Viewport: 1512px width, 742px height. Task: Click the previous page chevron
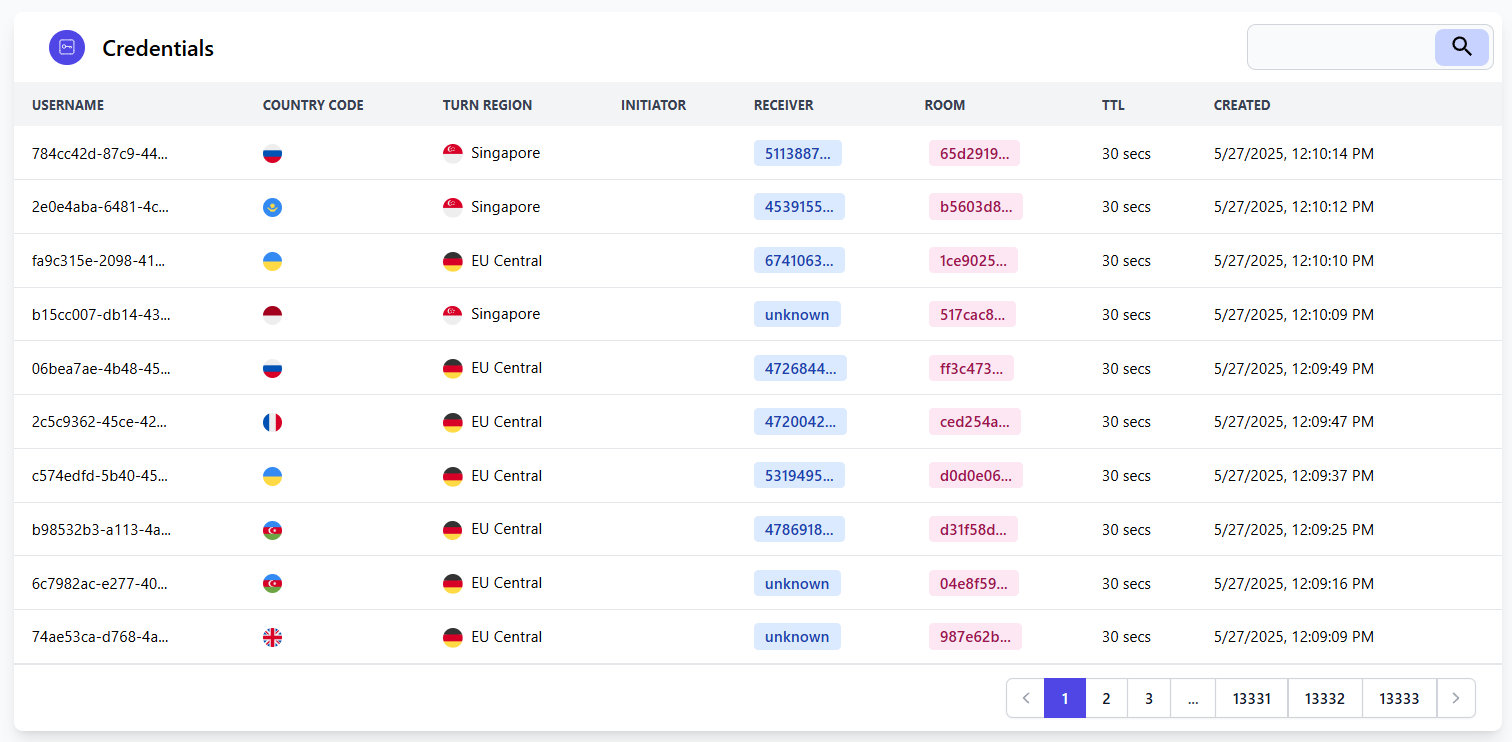(1025, 698)
